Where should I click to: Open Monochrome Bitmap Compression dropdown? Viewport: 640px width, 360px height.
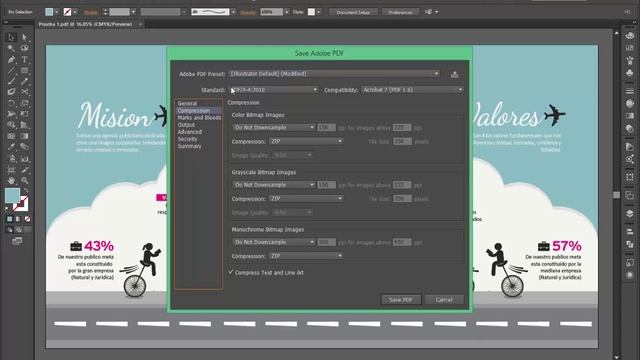tap(306, 256)
